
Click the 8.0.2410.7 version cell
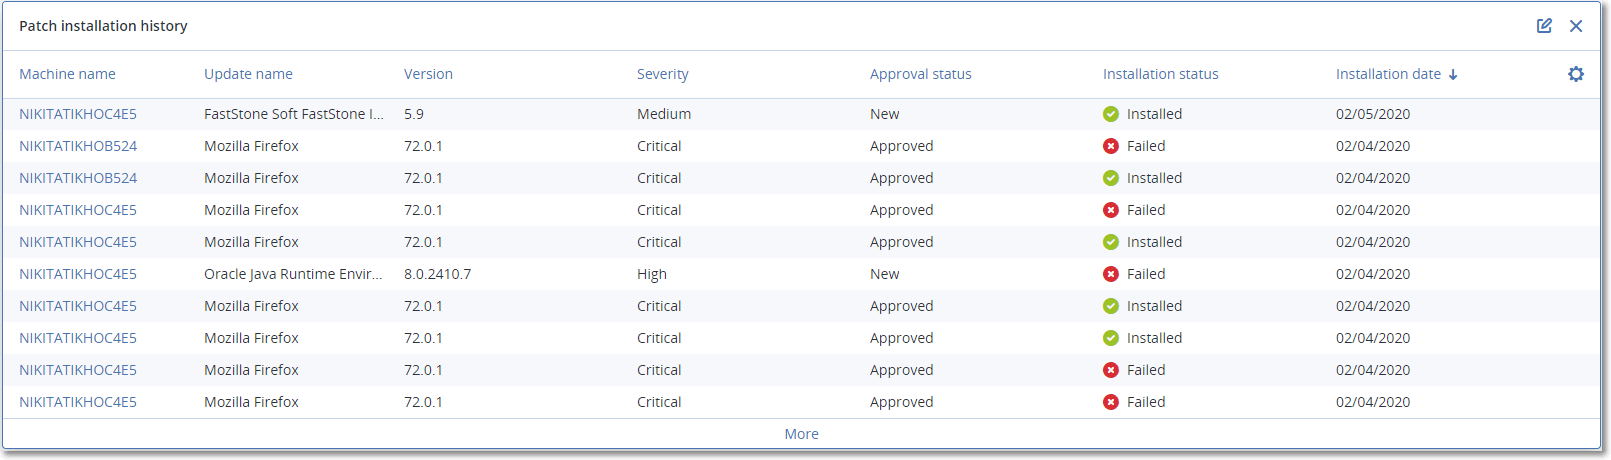point(437,274)
